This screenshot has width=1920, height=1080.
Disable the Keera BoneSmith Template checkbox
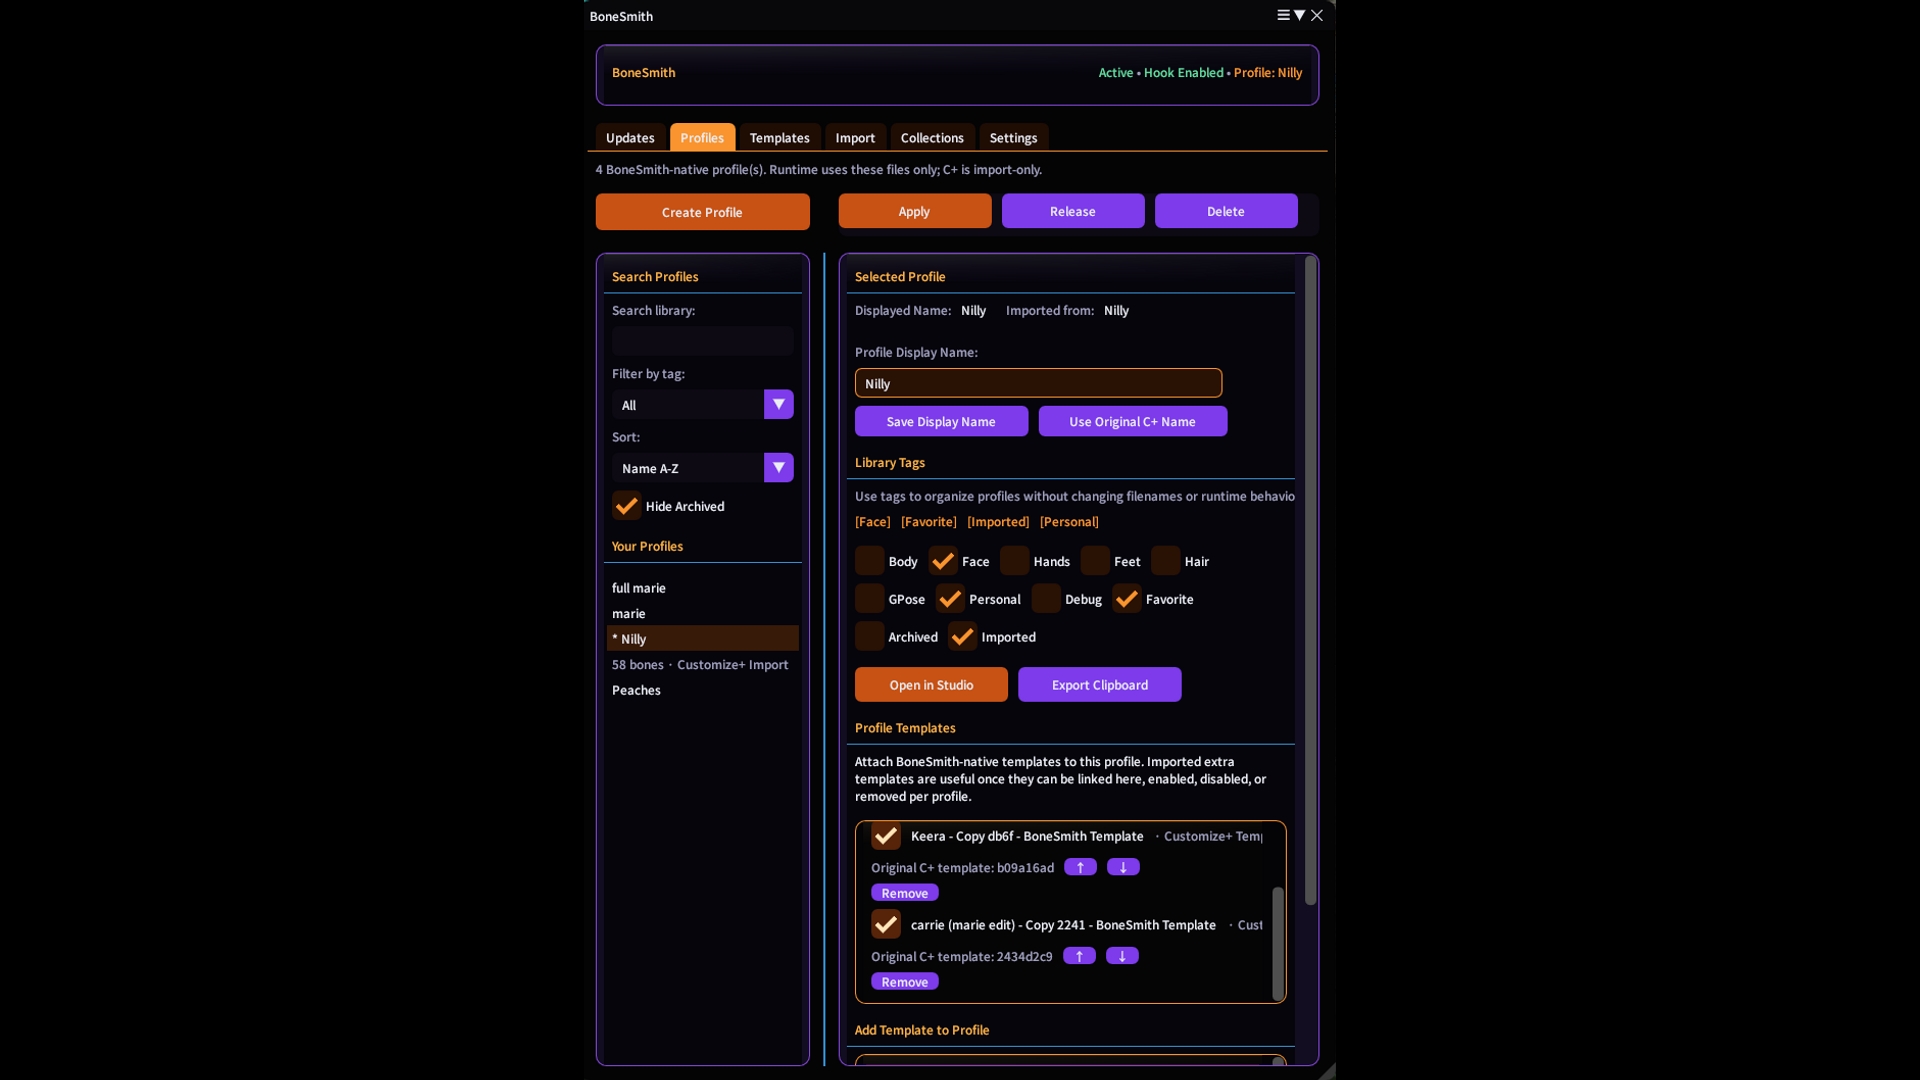coord(886,836)
